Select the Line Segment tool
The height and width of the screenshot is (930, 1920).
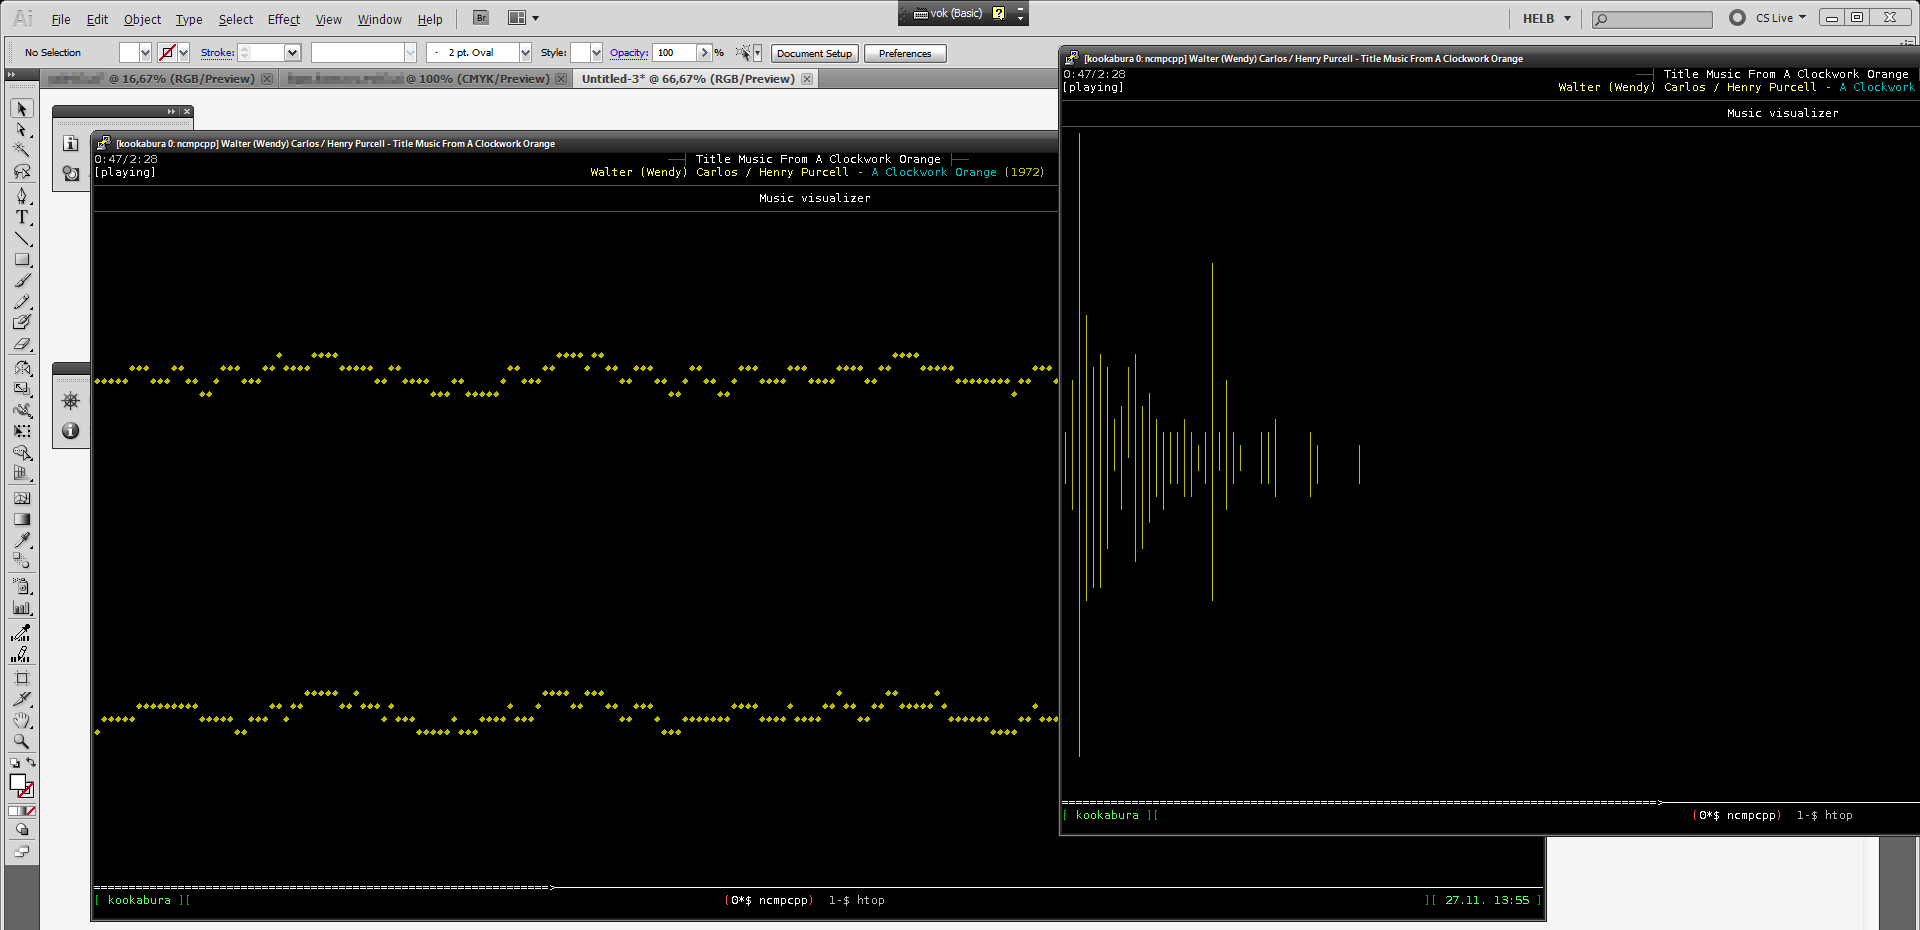pos(22,238)
